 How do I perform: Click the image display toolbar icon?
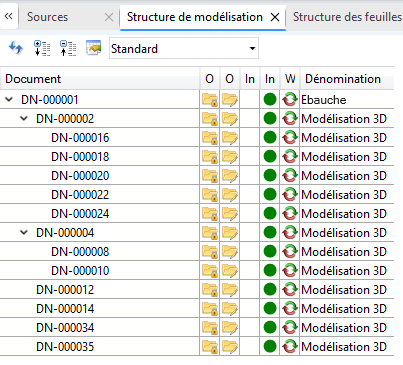pos(94,48)
